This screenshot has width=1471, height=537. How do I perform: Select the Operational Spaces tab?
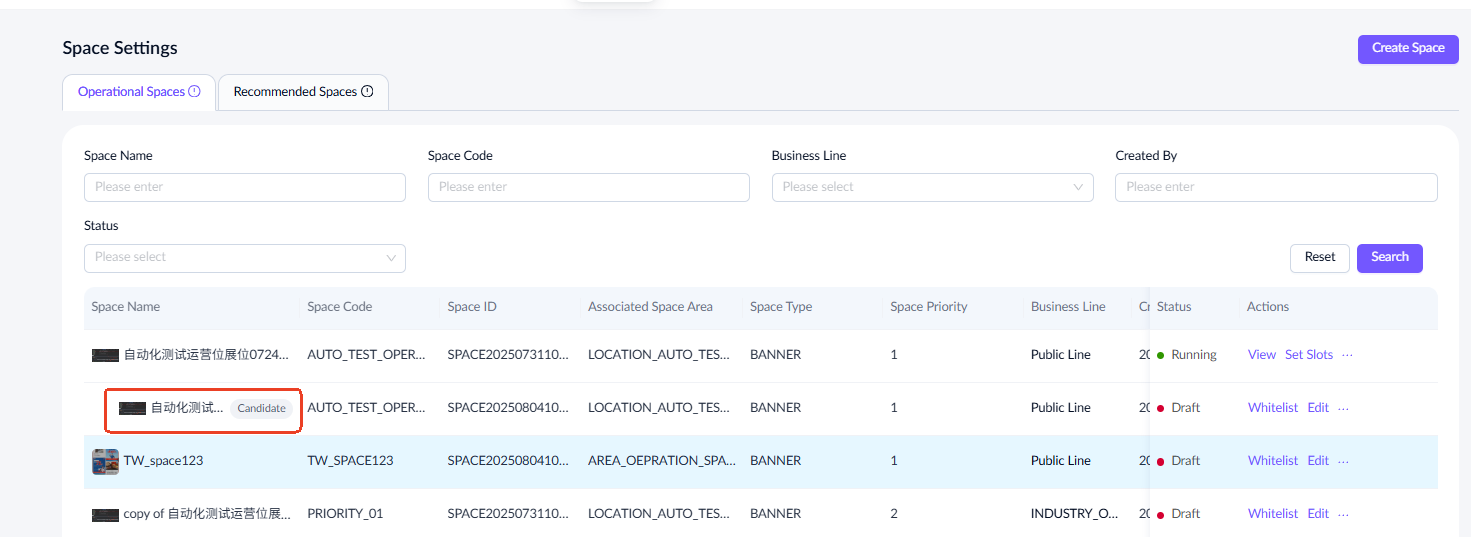[x=131, y=92]
